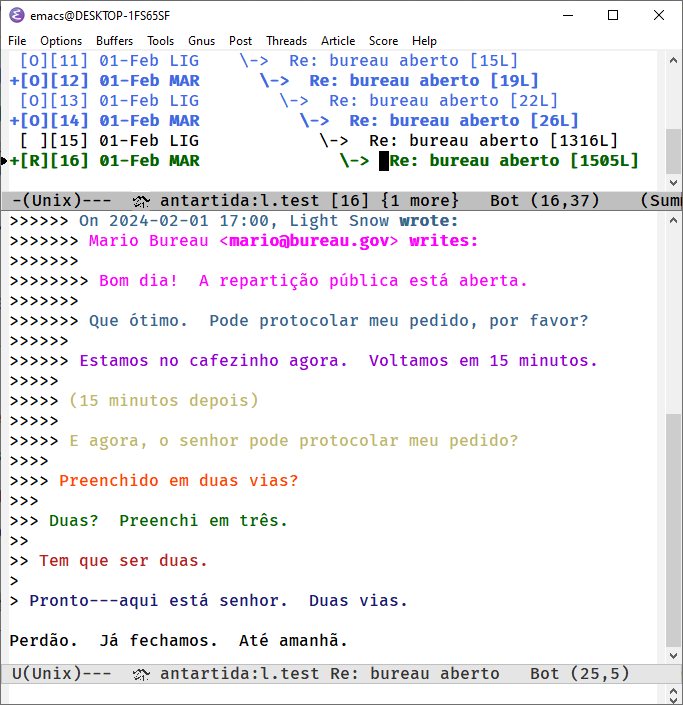Click the Emacs icon in title bar
Screen dimensions: 683x705
[16, 15]
